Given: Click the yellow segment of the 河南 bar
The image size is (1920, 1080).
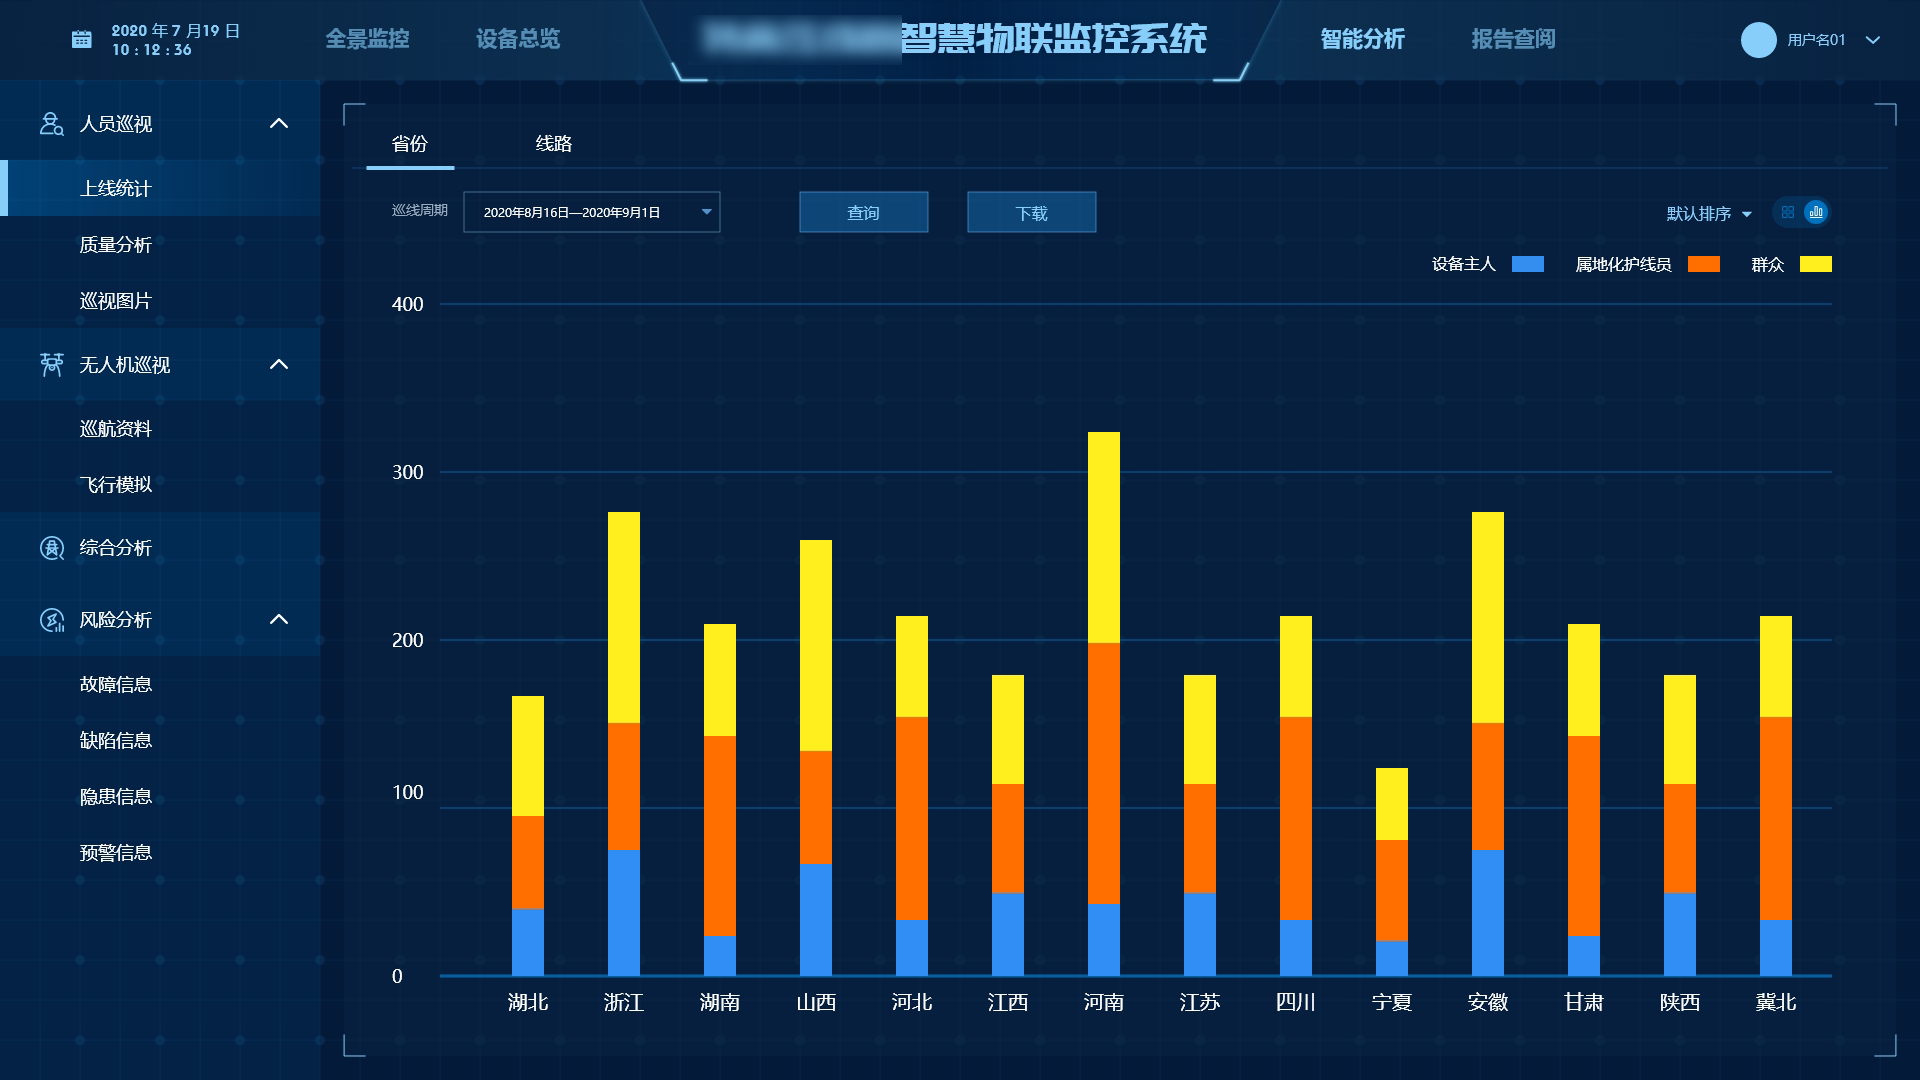Looking at the screenshot, I should (x=1104, y=537).
